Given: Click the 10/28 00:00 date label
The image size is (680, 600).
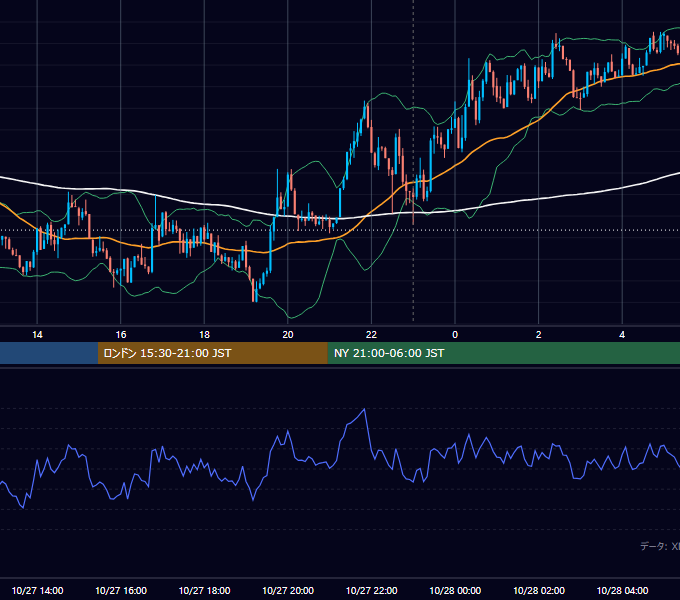Looking at the screenshot, I should [x=455, y=590].
